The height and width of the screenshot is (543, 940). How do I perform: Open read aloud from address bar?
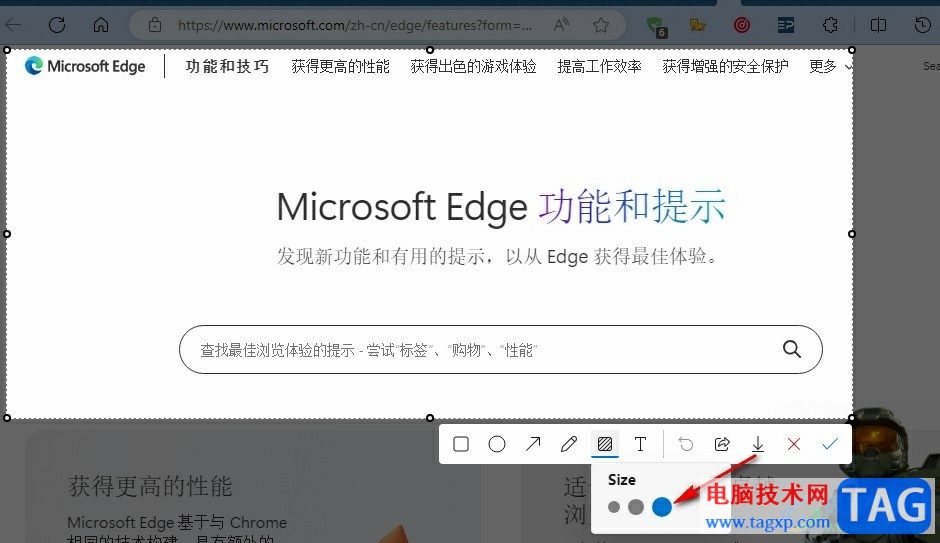[562, 25]
